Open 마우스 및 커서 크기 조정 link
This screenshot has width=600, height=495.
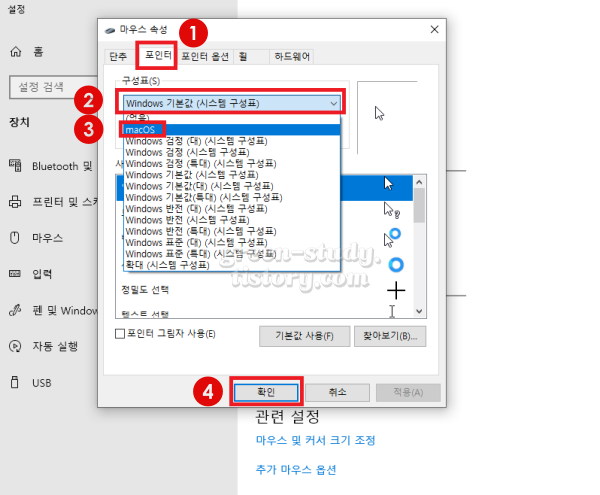click(x=315, y=440)
